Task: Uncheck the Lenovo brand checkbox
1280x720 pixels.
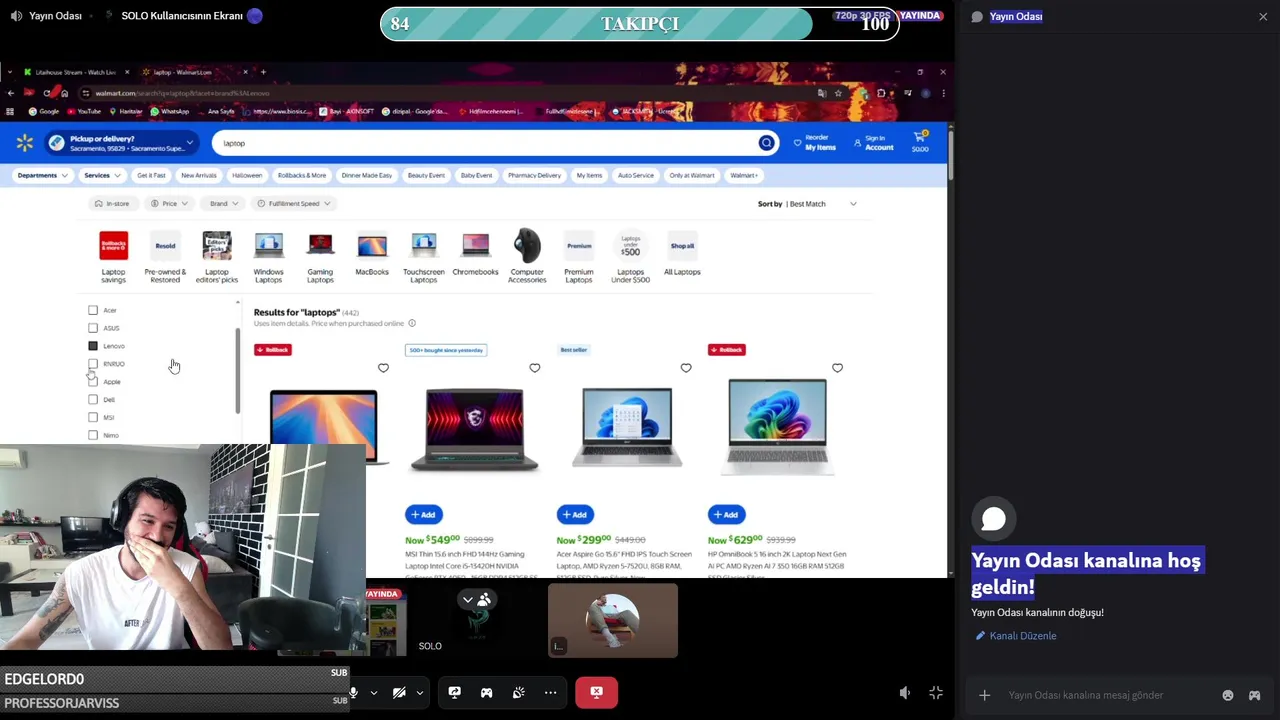Action: [93, 346]
